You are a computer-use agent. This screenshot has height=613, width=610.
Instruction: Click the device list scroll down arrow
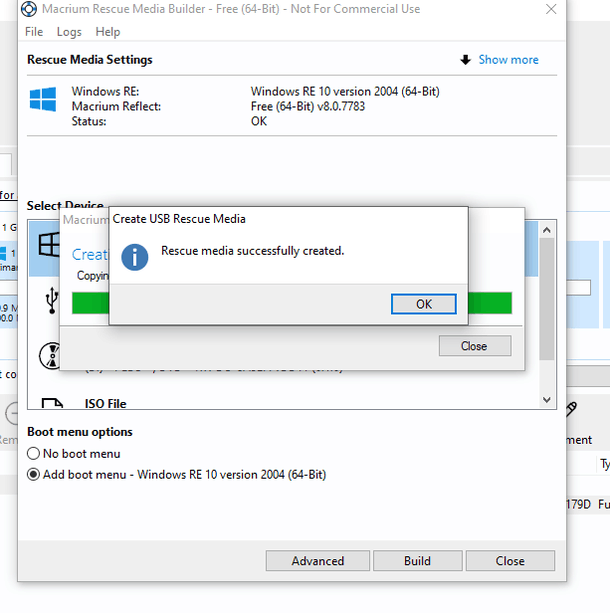click(x=547, y=400)
